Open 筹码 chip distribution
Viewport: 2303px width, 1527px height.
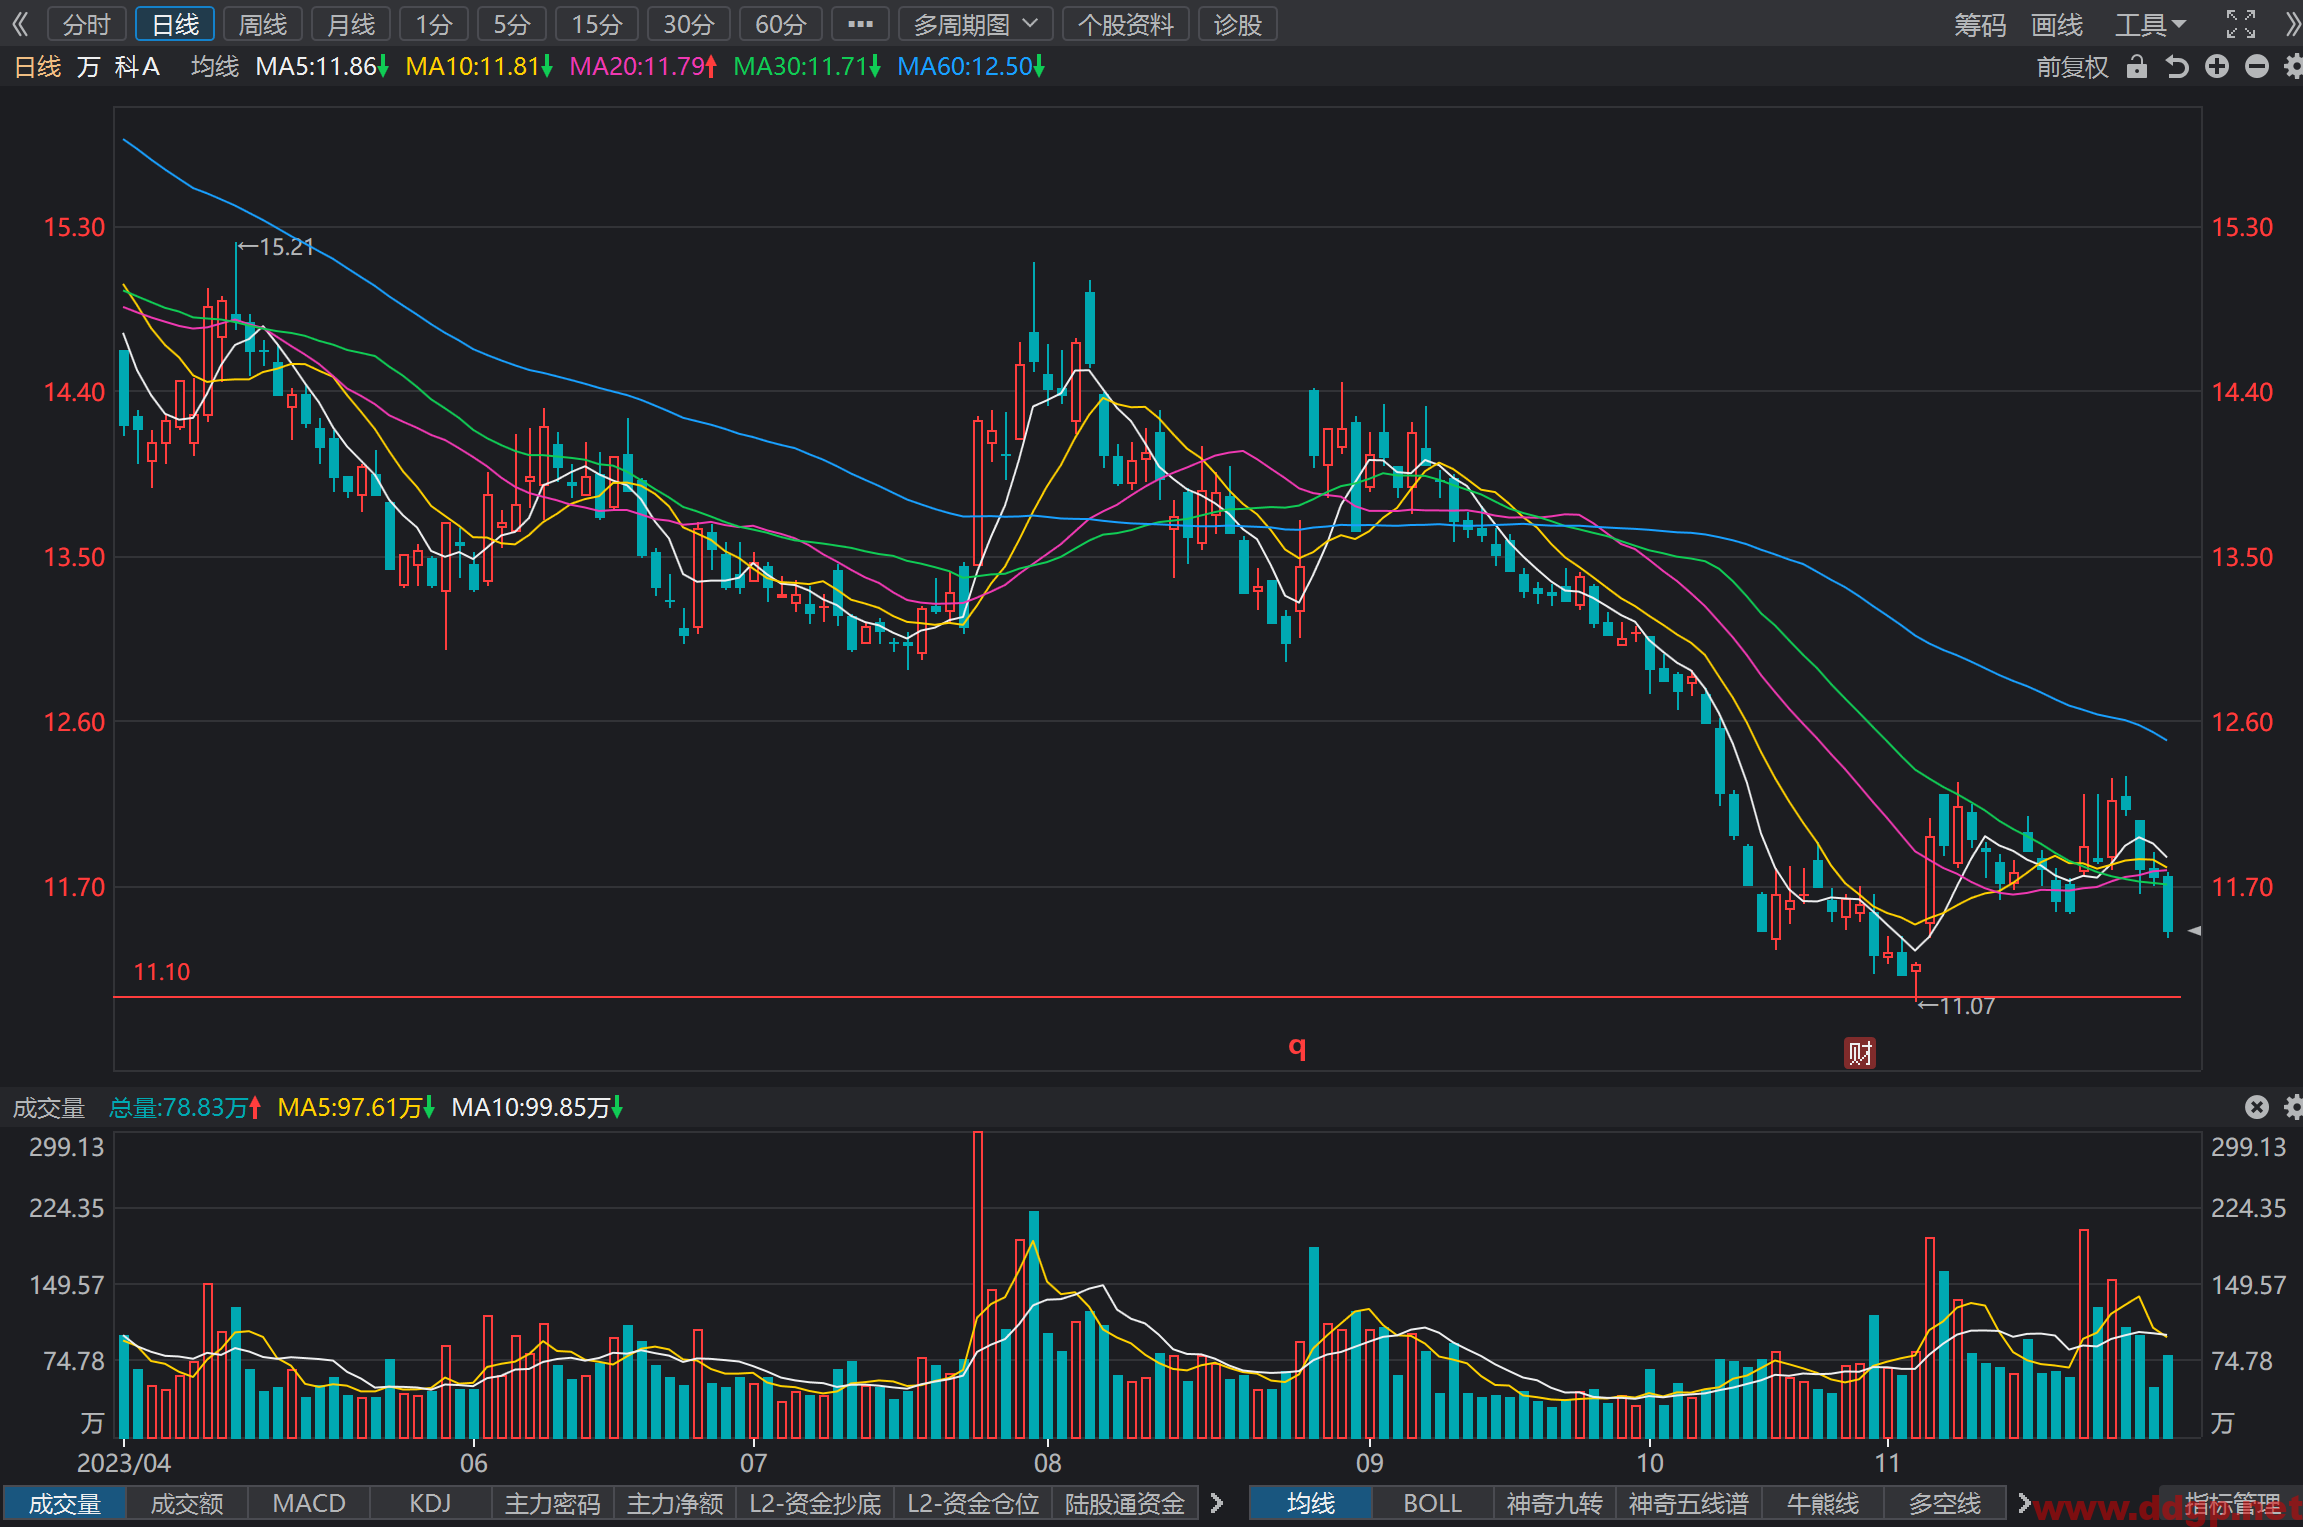click(x=1980, y=24)
